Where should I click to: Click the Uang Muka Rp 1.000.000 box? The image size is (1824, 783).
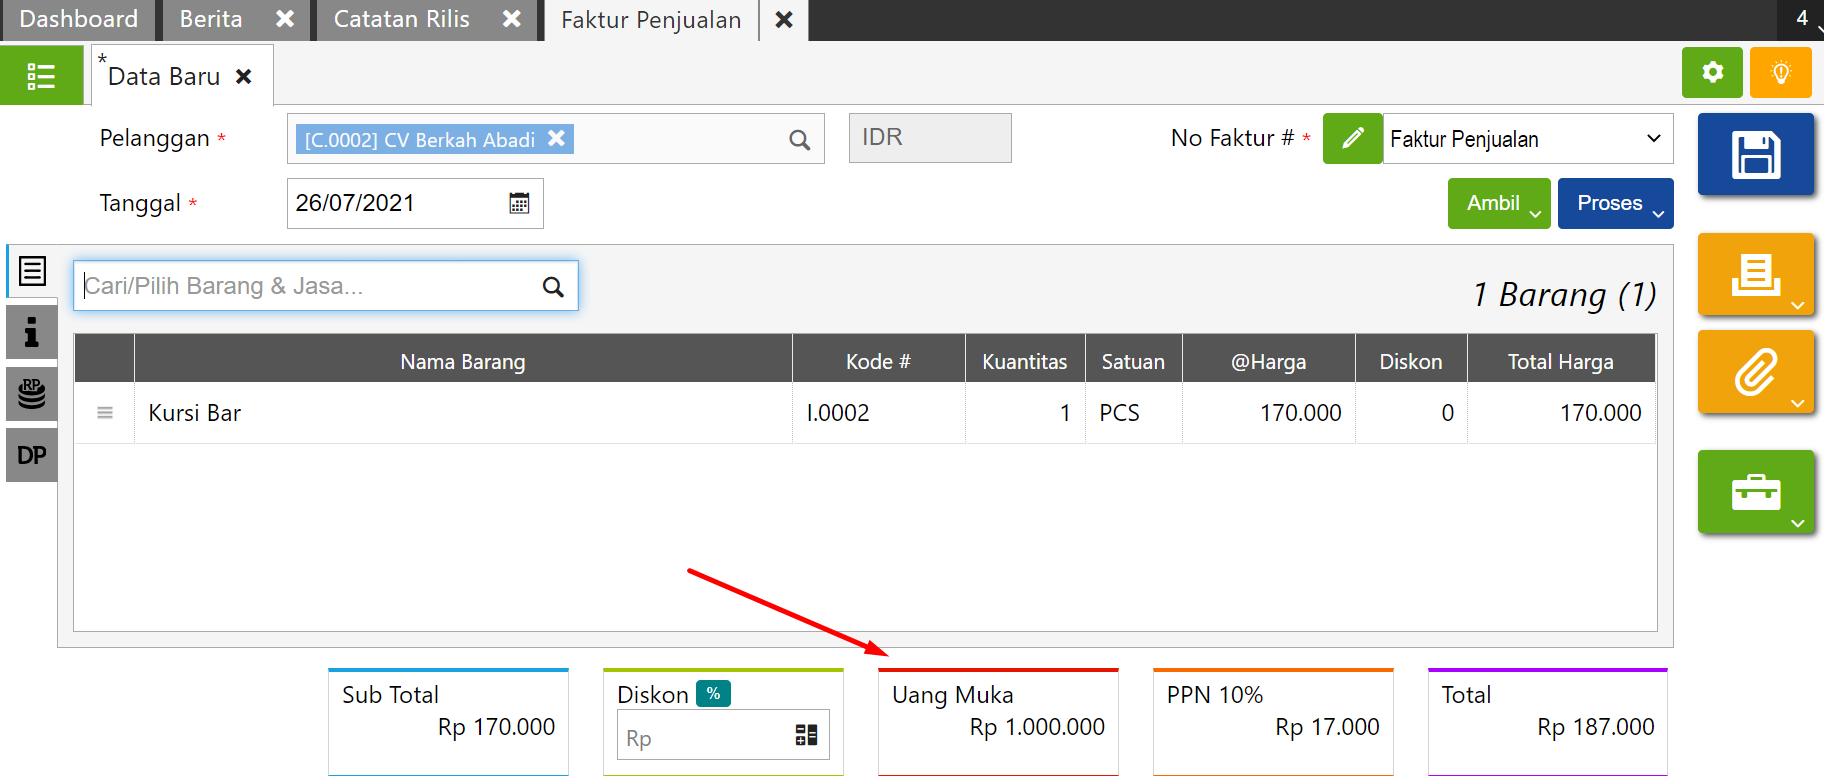(x=998, y=720)
